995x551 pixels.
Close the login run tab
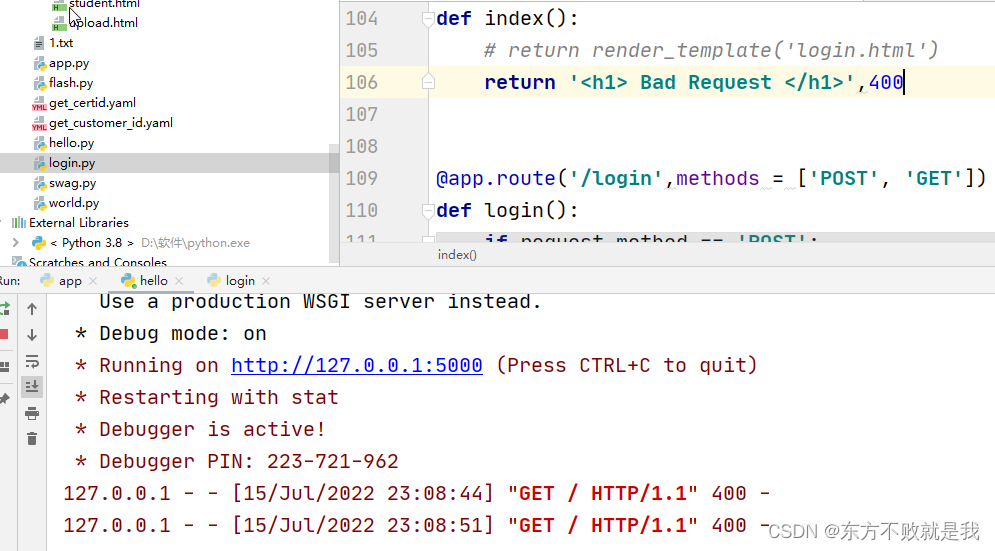coord(266,281)
